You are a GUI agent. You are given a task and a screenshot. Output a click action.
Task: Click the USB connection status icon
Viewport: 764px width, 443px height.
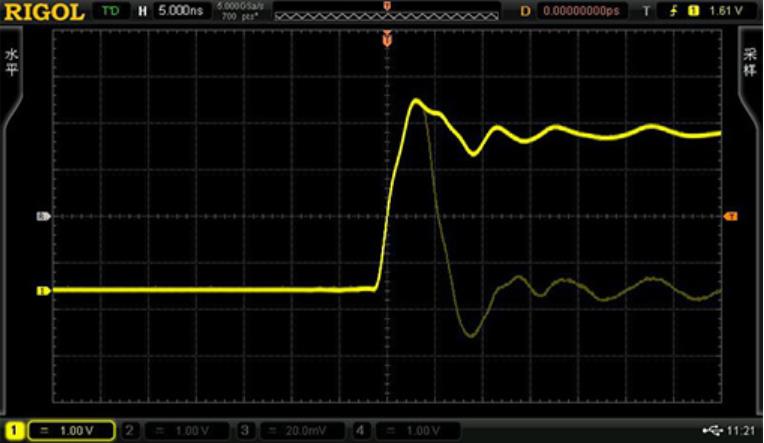tap(711, 430)
